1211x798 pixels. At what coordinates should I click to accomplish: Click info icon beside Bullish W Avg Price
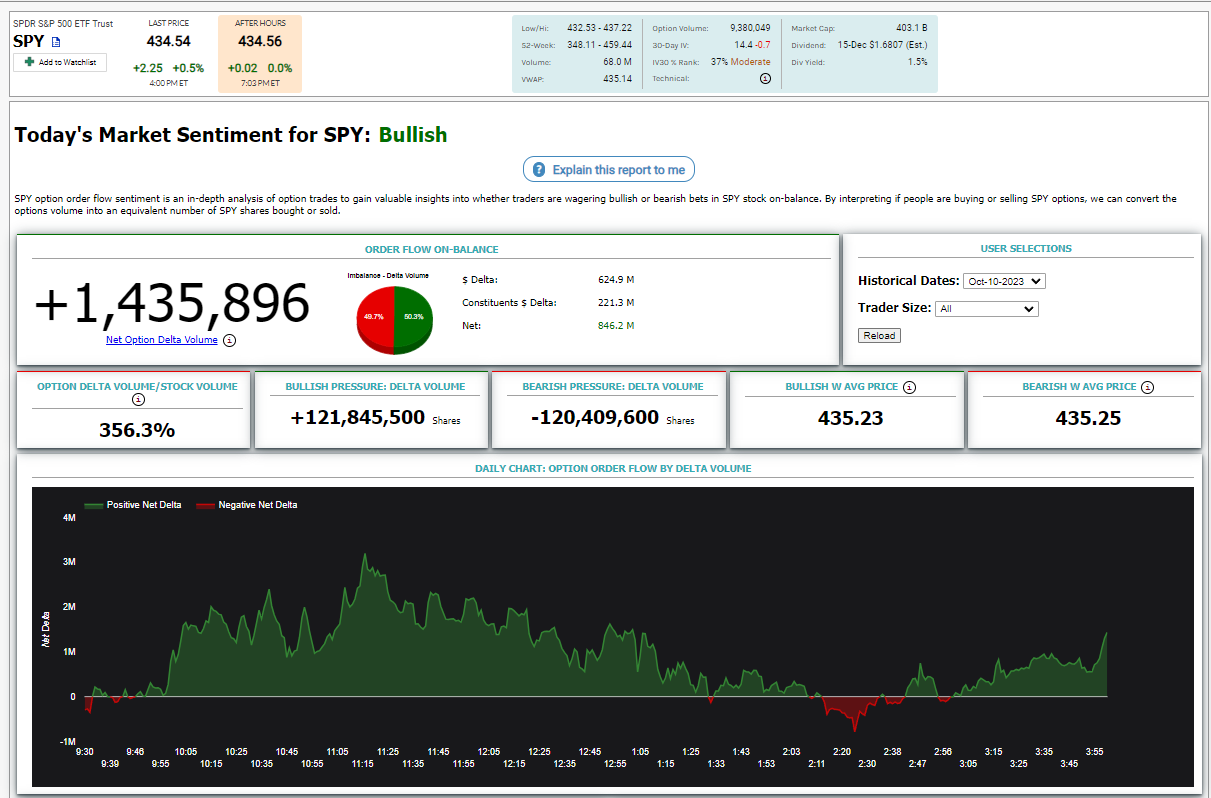(908, 387)
